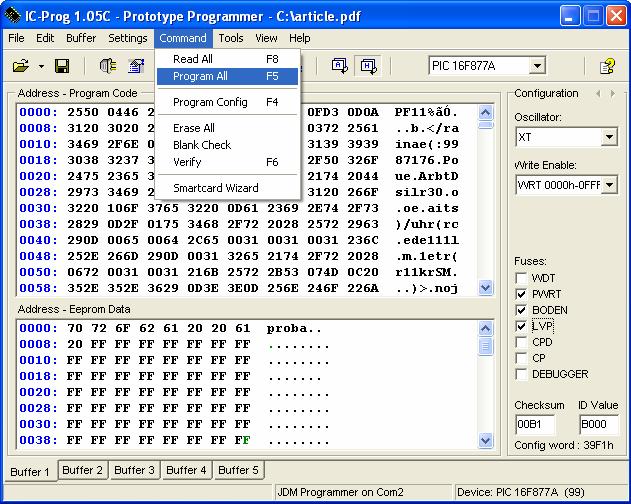Open the Options toolbar icon
The height and width of the screenshot is (504, 631).
(136, 66)
